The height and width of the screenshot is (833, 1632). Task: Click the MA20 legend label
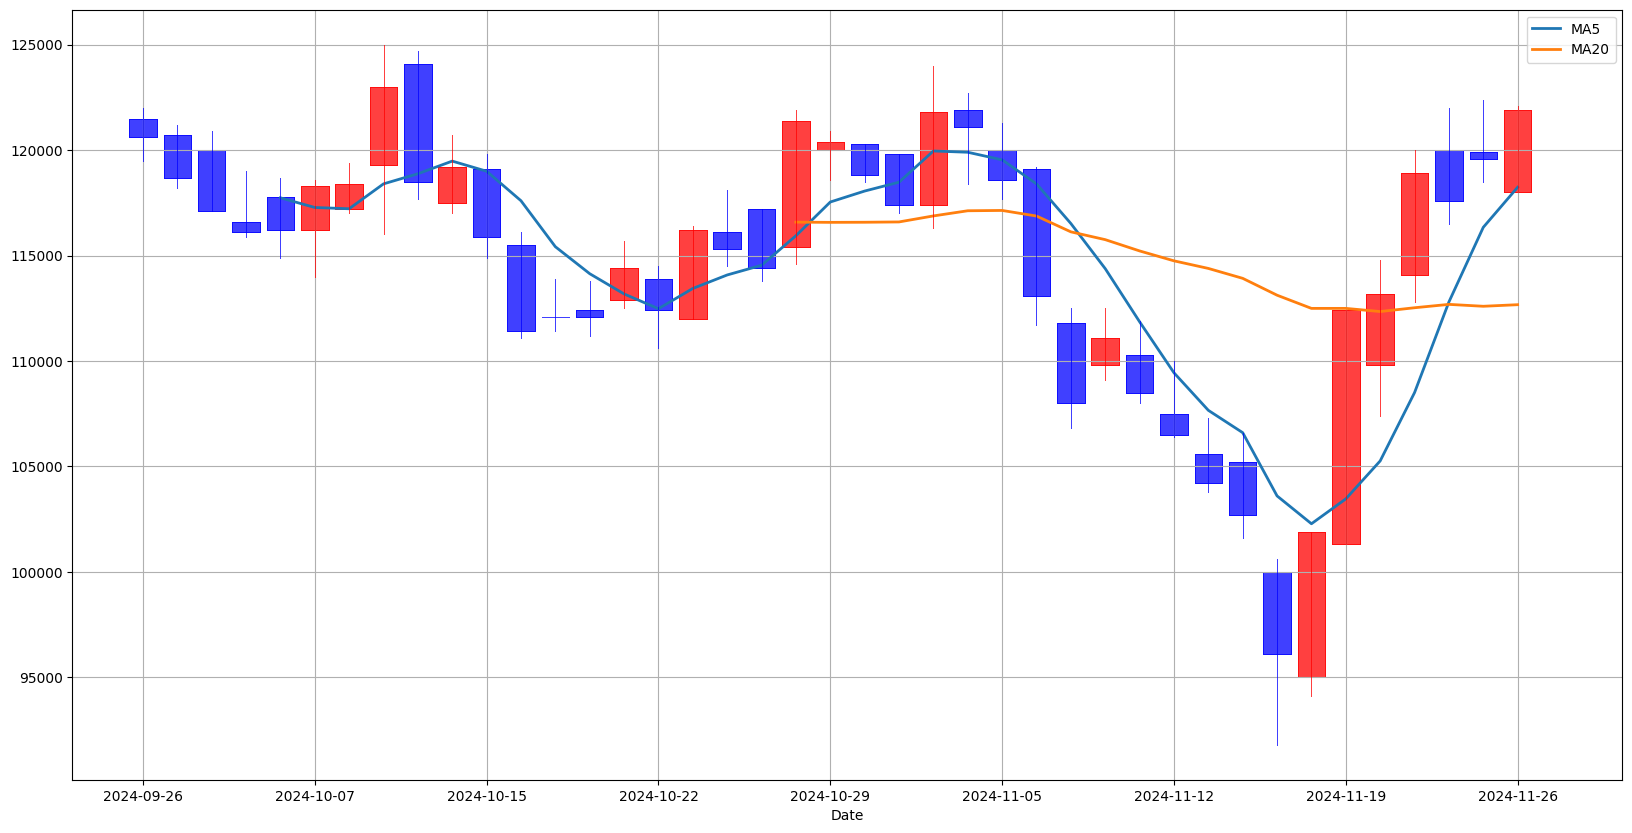[1590, 50]
